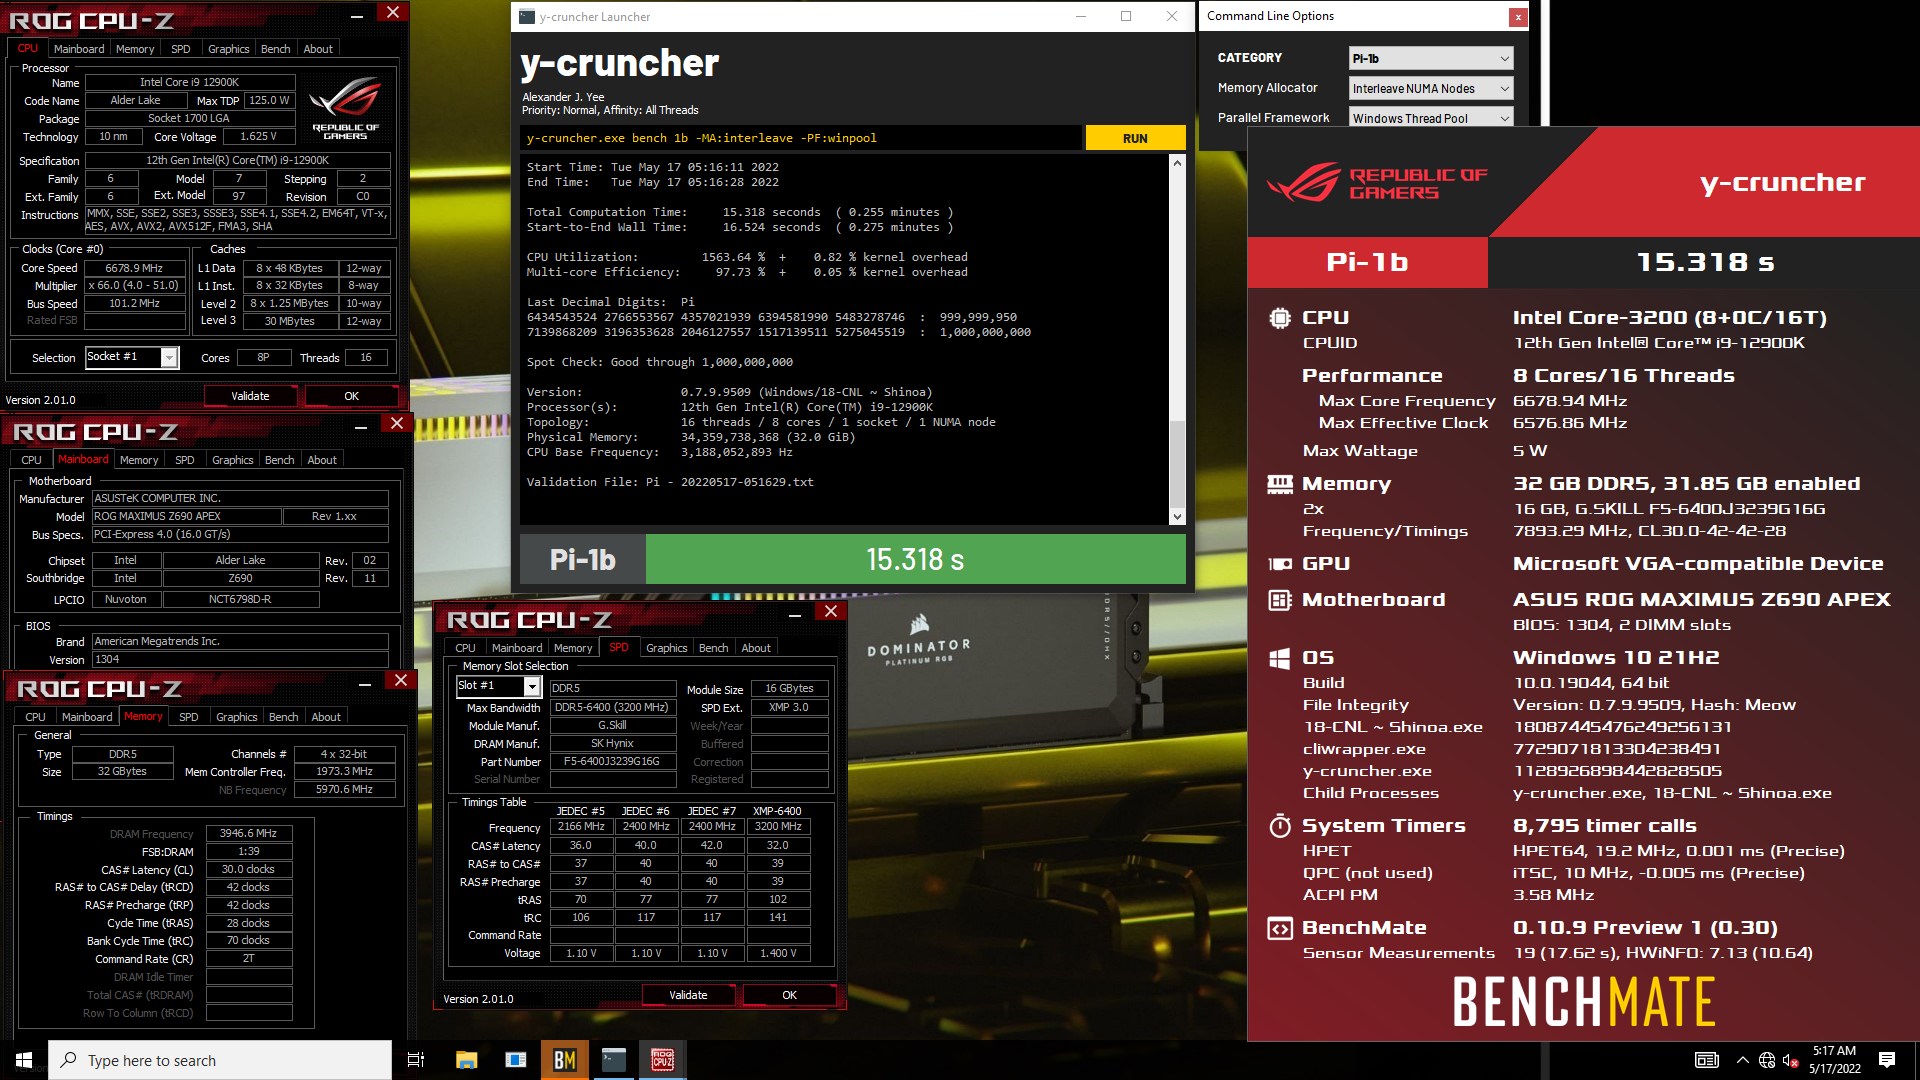Click Validate in the CPU tab window
The width and height of the screenshot is (1920, 1080).
[250, 396]
